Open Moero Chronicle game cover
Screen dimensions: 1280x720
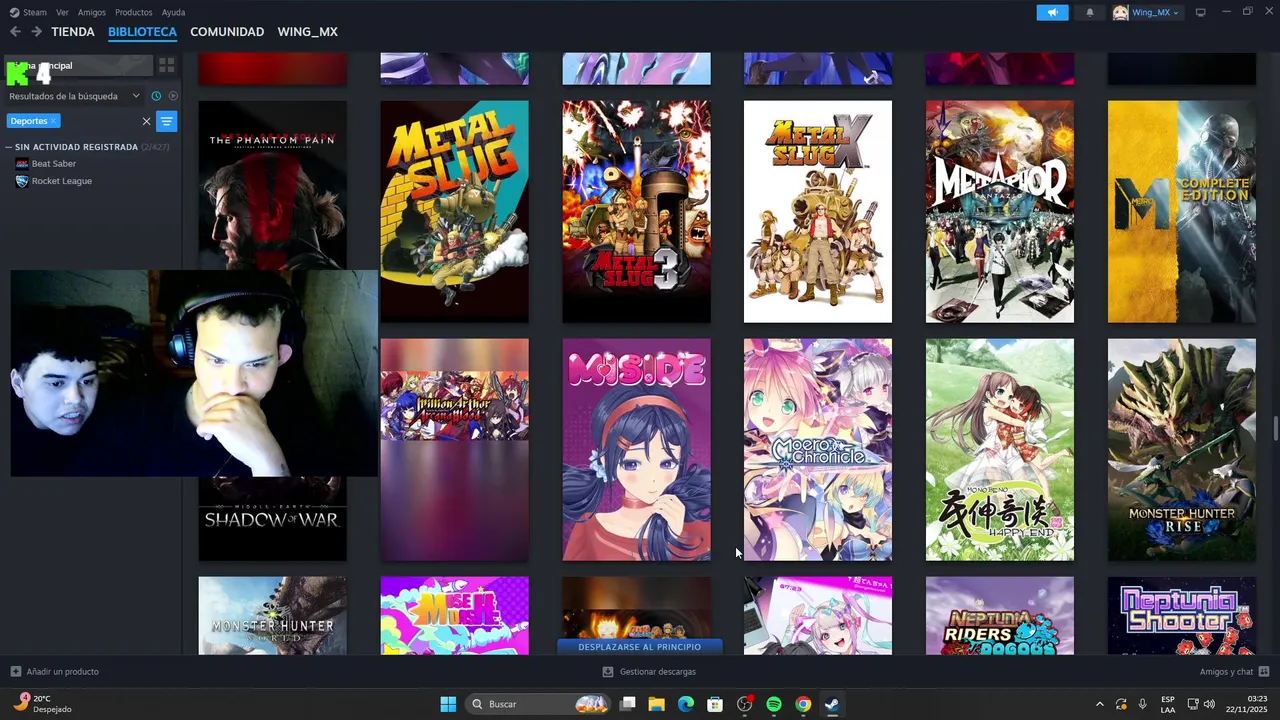coord(818,449)
